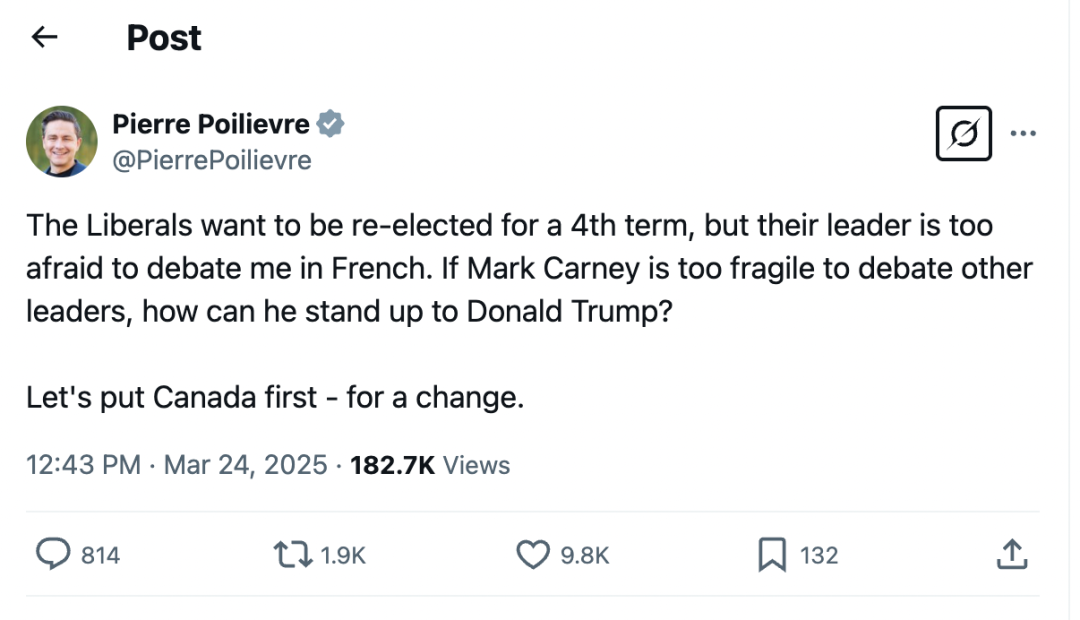Open the Grok explain-post icon

tap(963, 133)
